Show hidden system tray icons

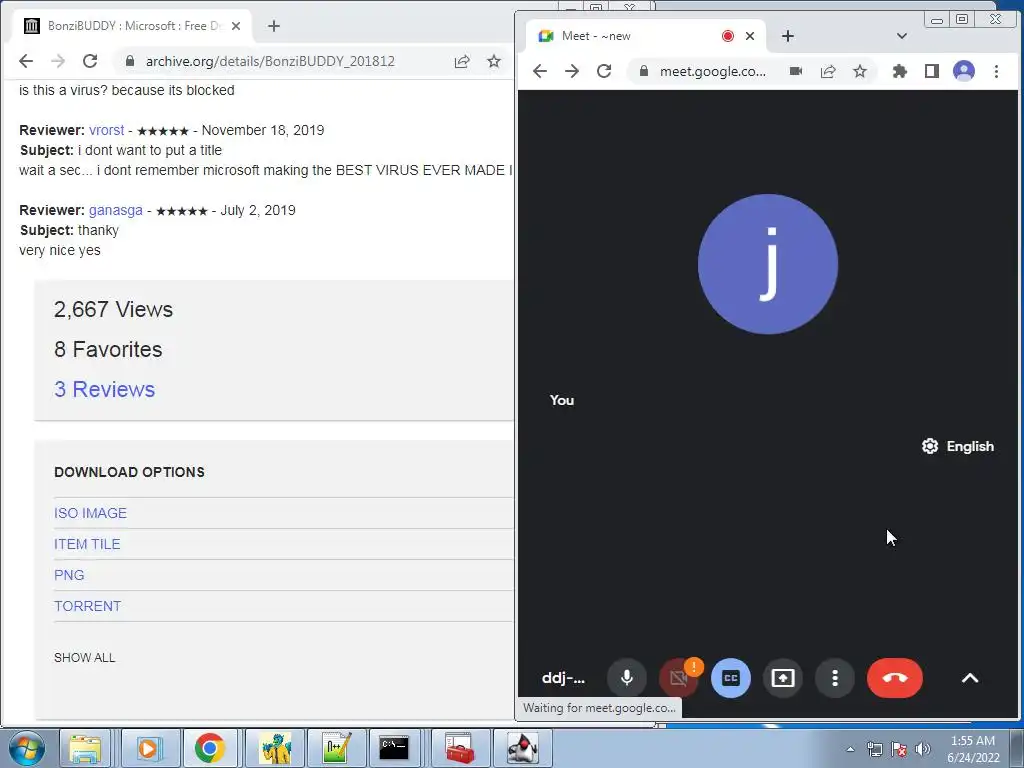[850, 749]
